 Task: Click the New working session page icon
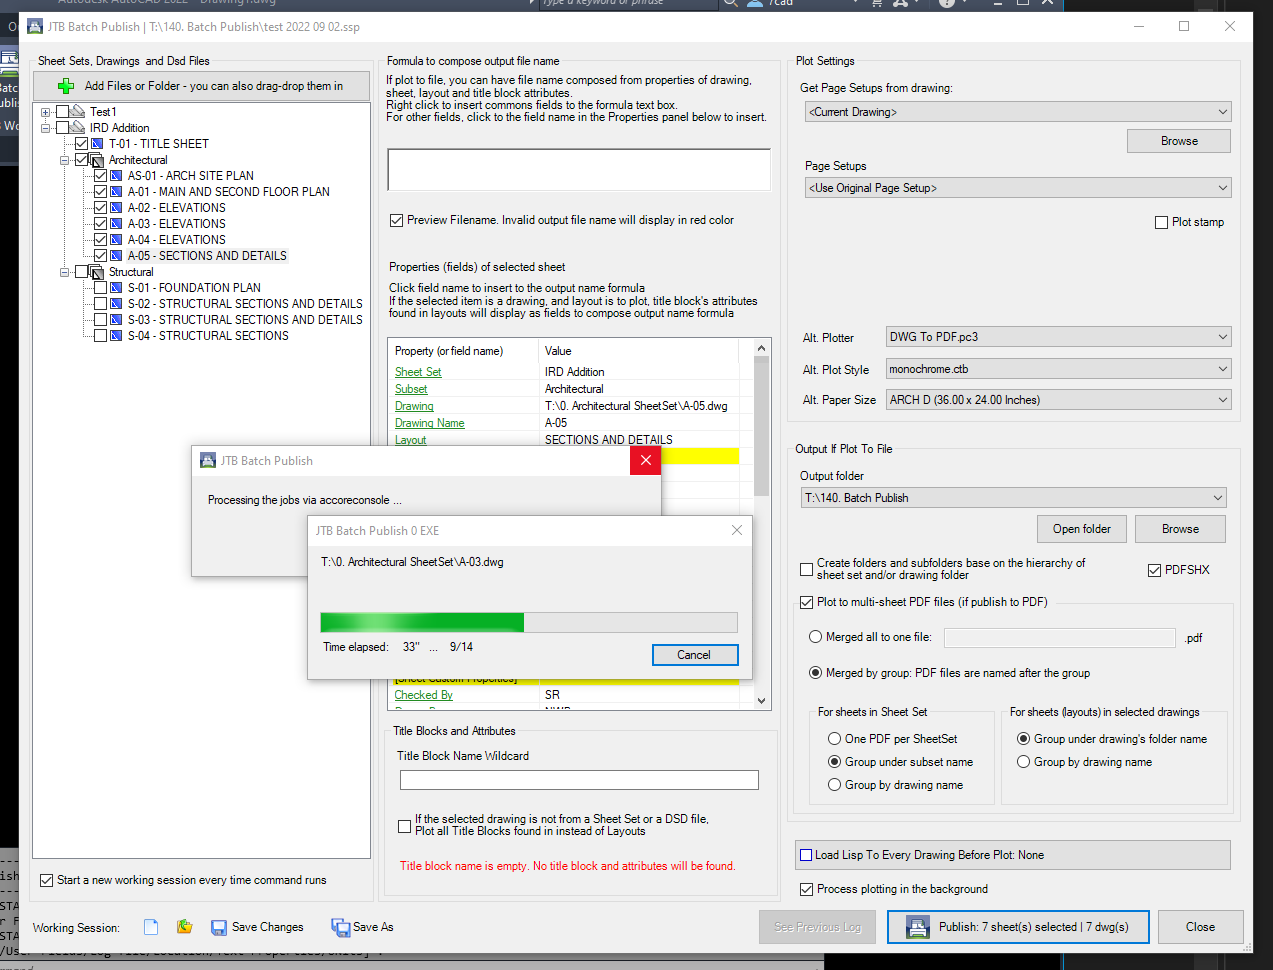151,927
